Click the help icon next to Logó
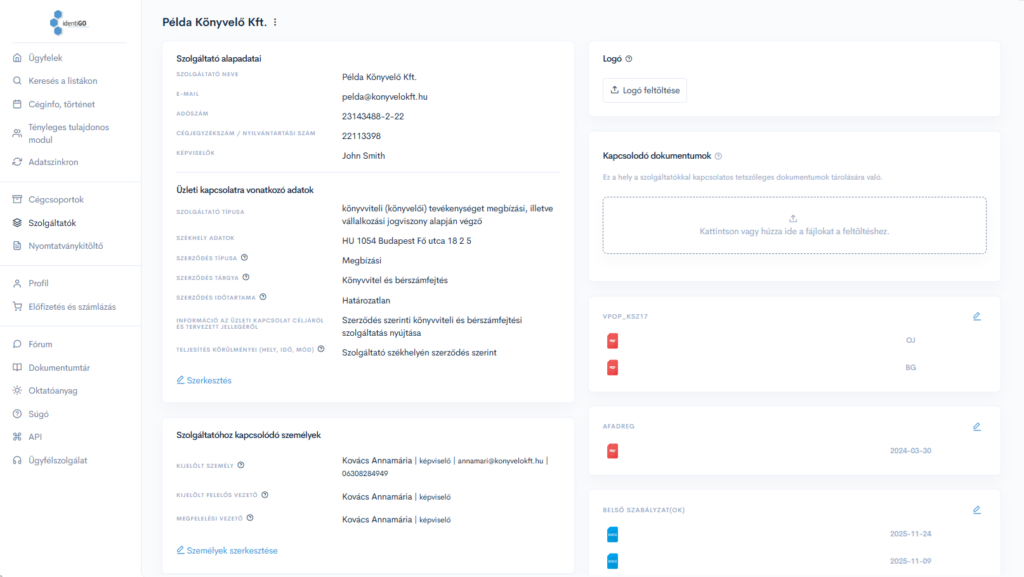Image resolution: width=1024 pixels, height=577 pixels. pos(629,59)
